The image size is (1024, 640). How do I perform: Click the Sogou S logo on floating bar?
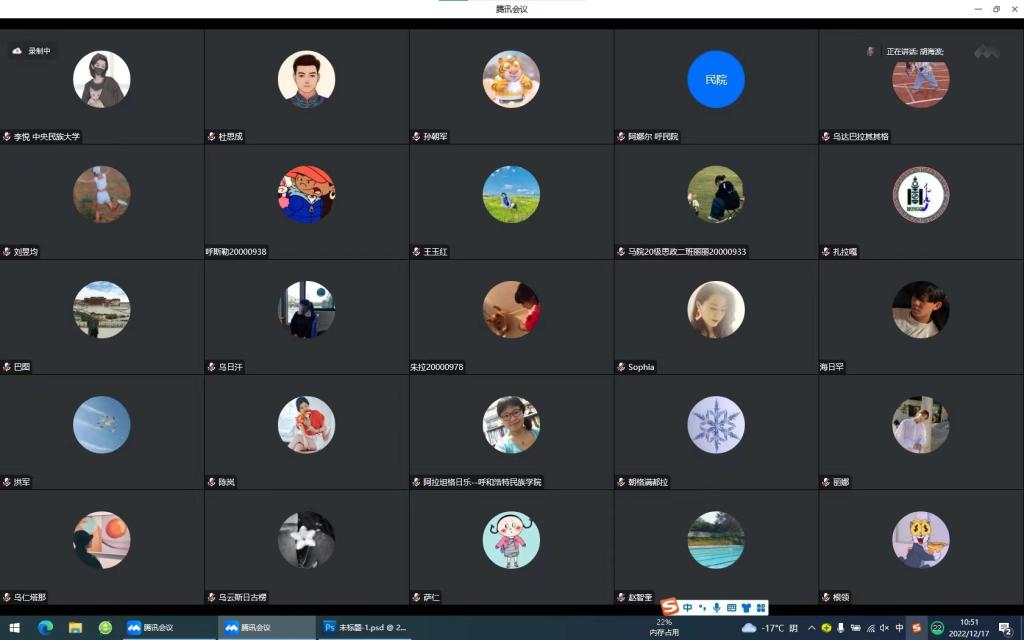669,607
